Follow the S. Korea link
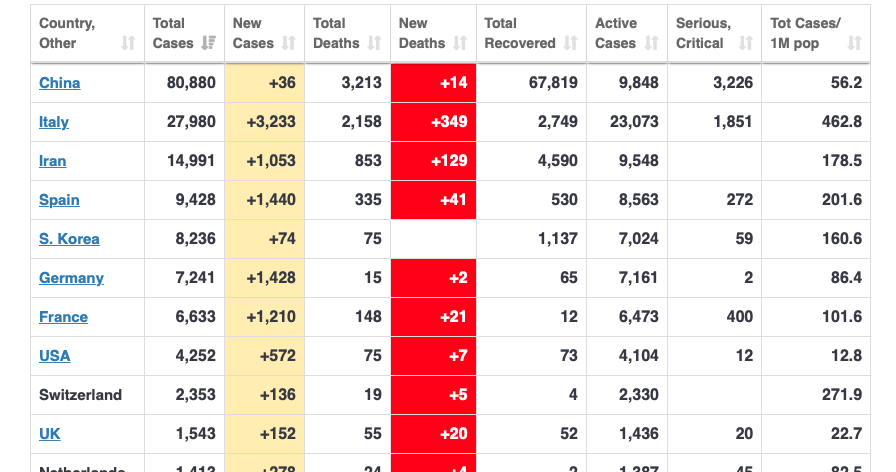The height and width of the screenshot is (472, 896). point(69,239)
